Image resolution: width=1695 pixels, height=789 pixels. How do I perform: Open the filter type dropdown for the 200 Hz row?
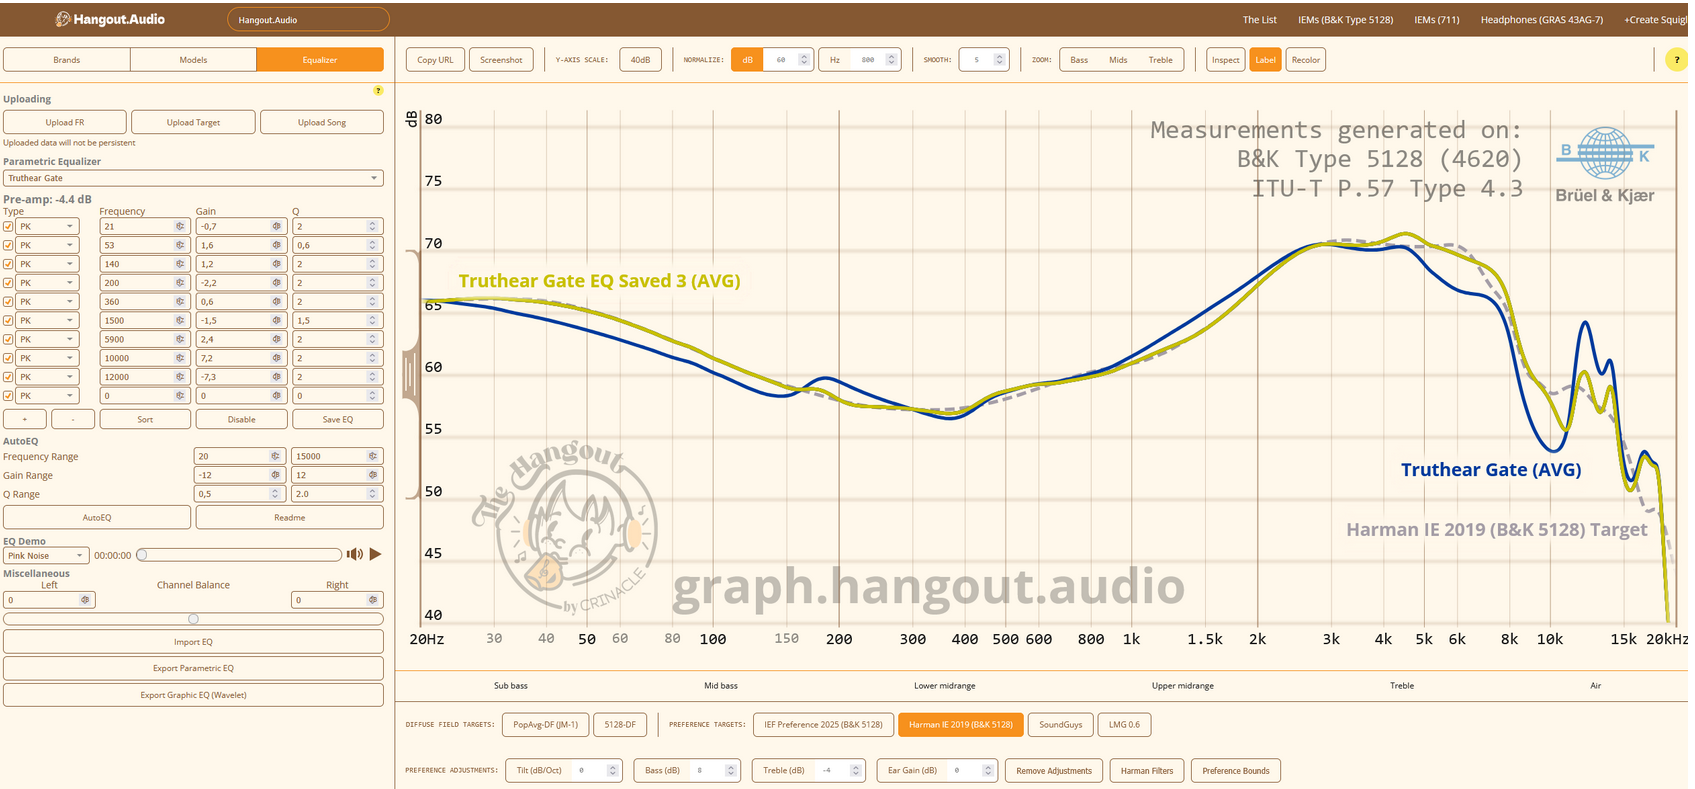pyautogui.click(x=47, y=283)
